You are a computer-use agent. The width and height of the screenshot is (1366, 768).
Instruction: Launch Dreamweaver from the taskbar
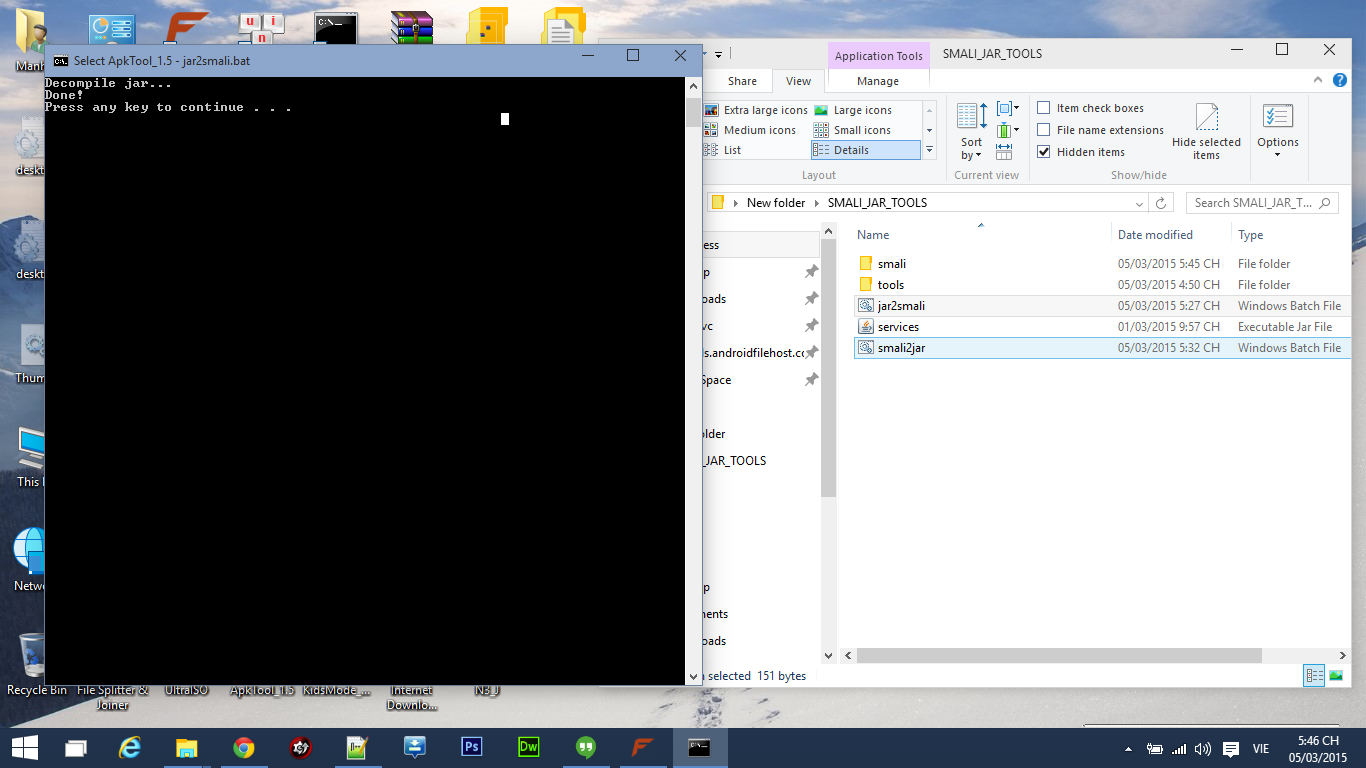click(x=529, y=747)
